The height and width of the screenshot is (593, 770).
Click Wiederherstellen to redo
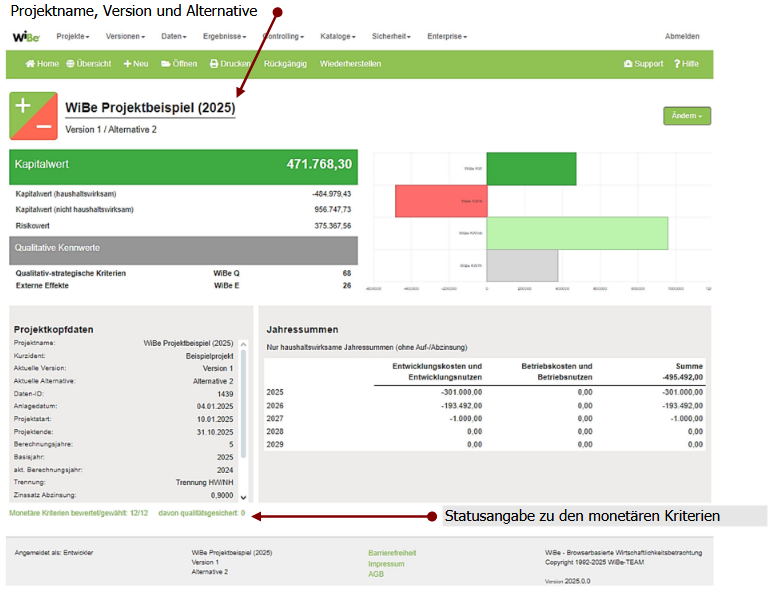pyautogui.click(x=350, y=64)
